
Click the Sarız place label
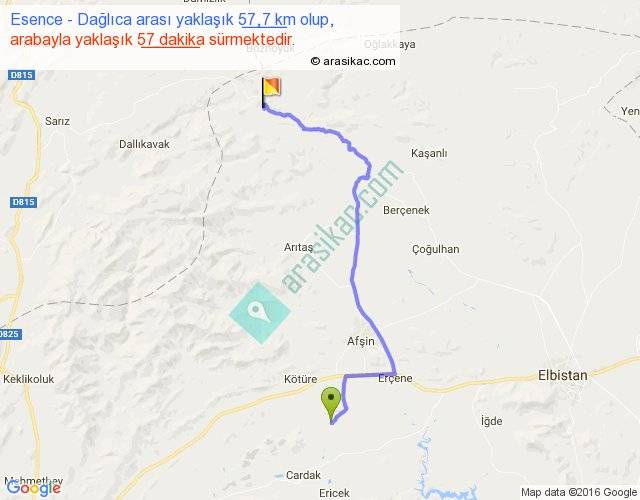[57, 121]
